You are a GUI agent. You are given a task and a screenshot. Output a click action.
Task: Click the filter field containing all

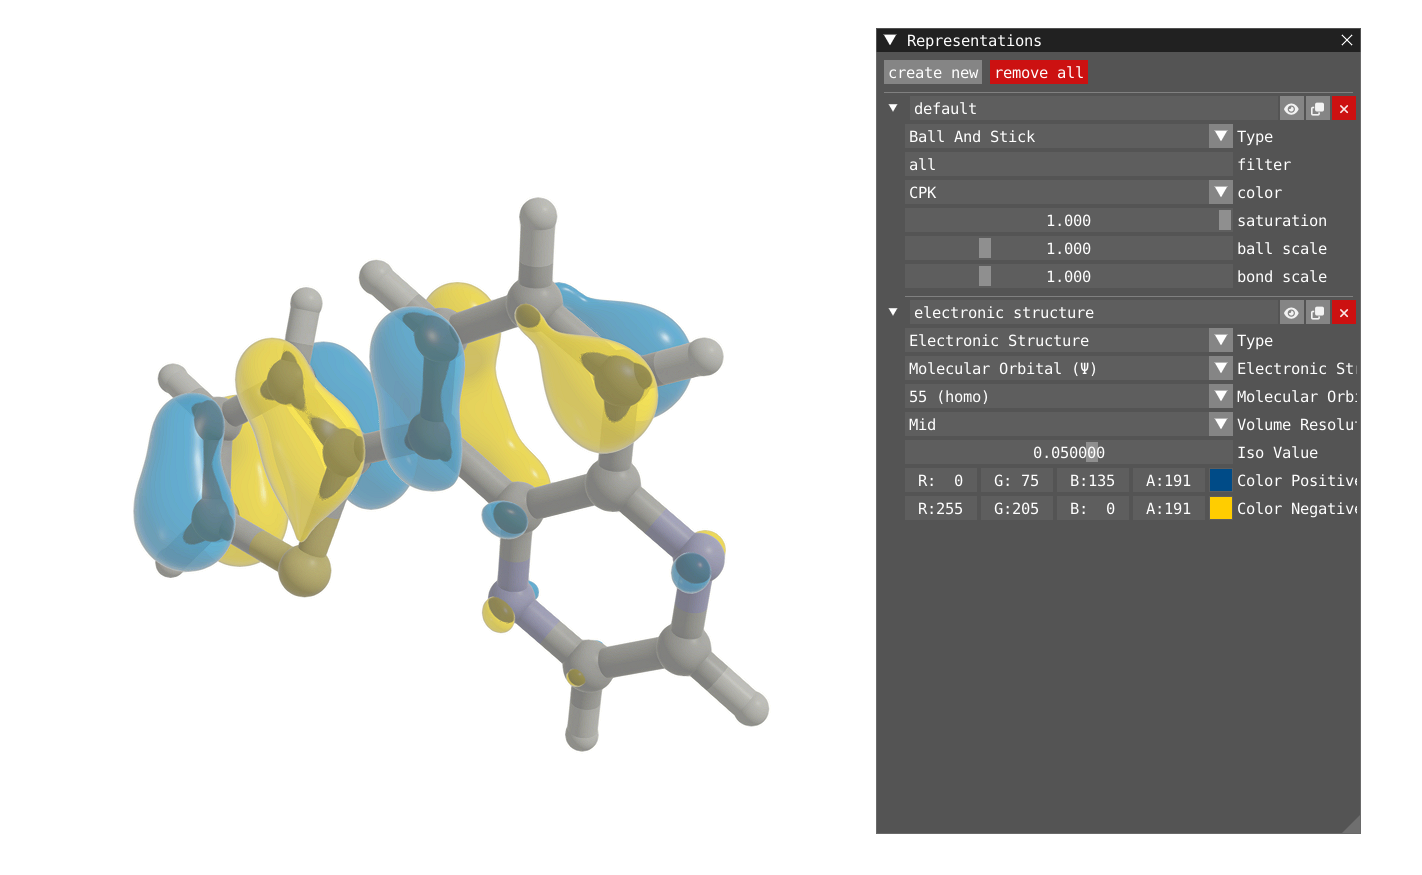1067,164
